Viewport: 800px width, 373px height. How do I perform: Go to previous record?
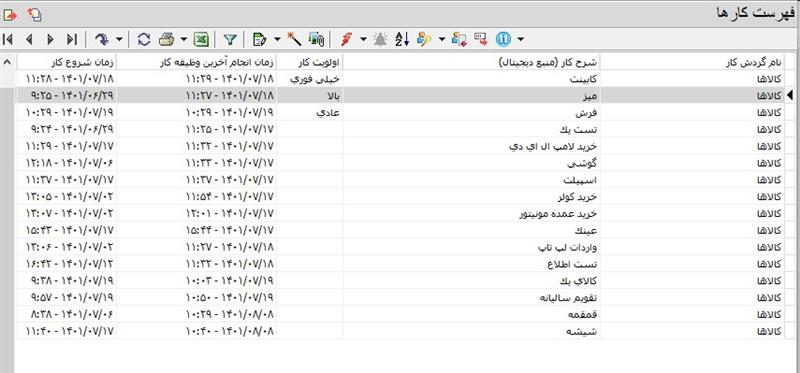pos(29,39)
